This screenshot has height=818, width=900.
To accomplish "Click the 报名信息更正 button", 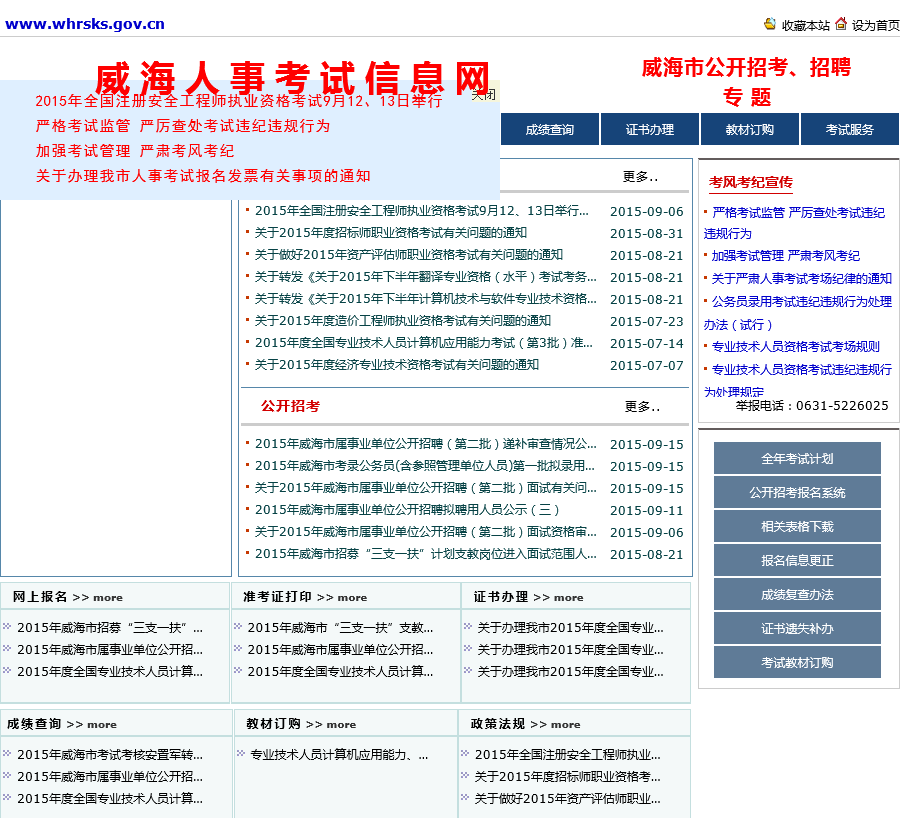I will point(797,560).
